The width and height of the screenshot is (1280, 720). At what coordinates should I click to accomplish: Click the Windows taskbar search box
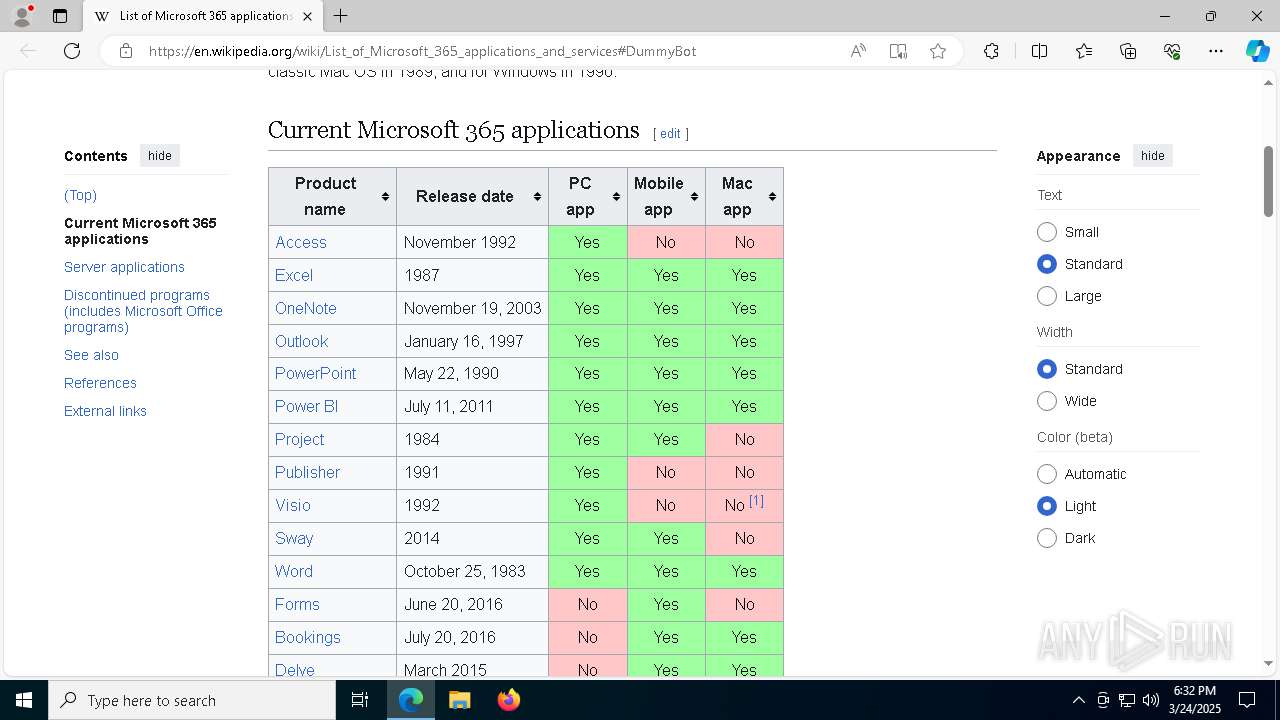click(192, 700)
